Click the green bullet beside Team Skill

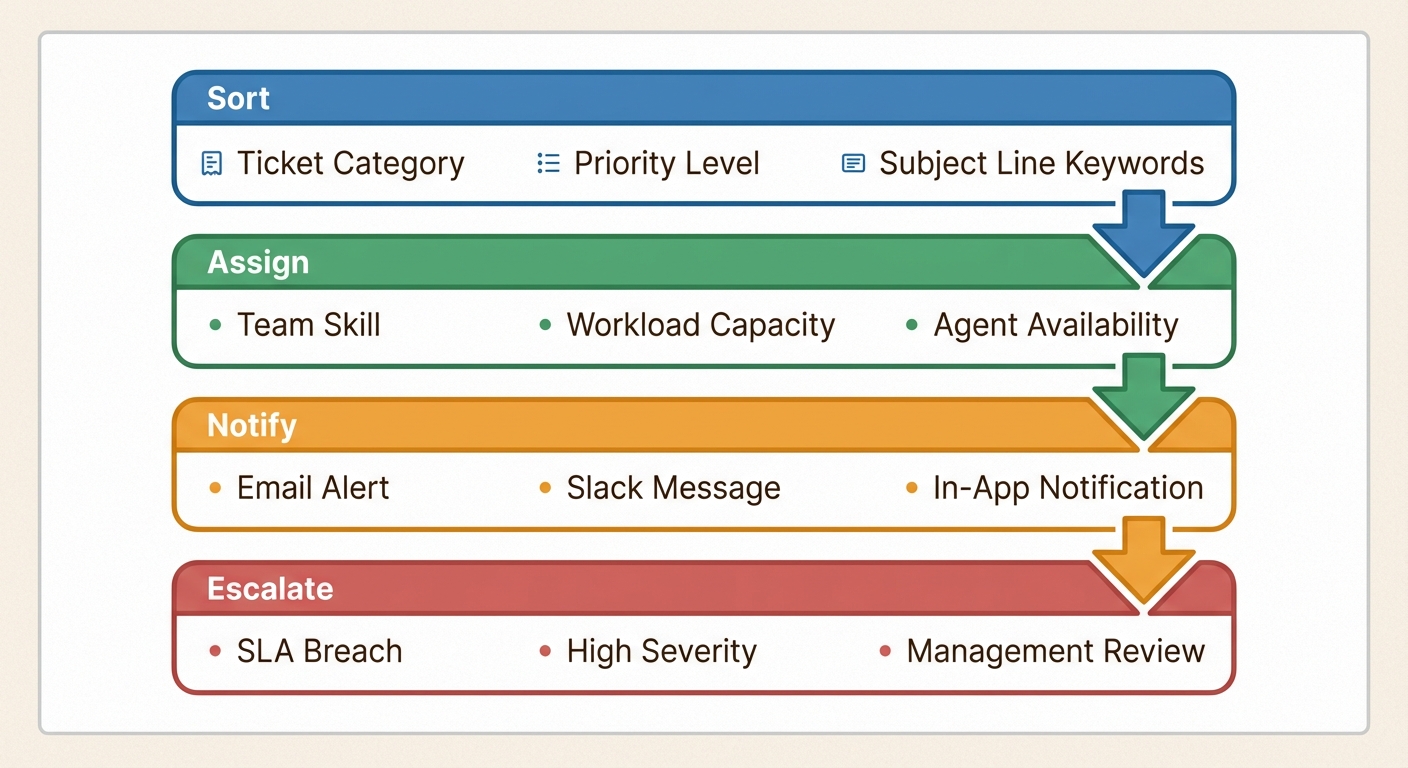pos(215,325)
